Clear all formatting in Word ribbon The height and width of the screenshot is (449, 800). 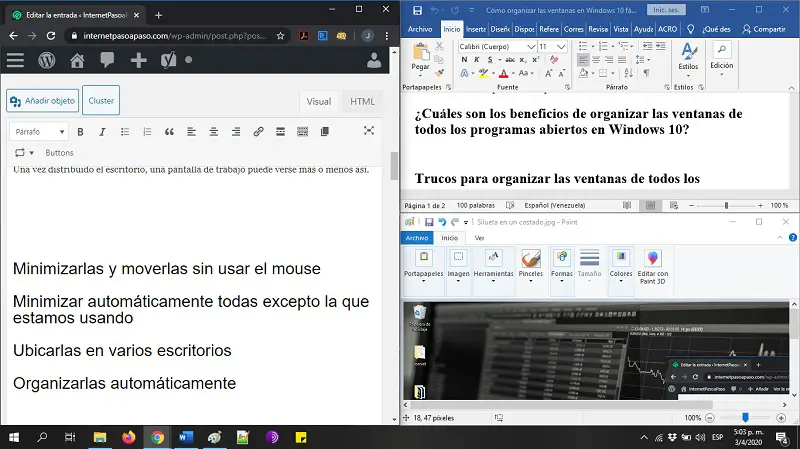pyautogui.click(x=554, y=60)
